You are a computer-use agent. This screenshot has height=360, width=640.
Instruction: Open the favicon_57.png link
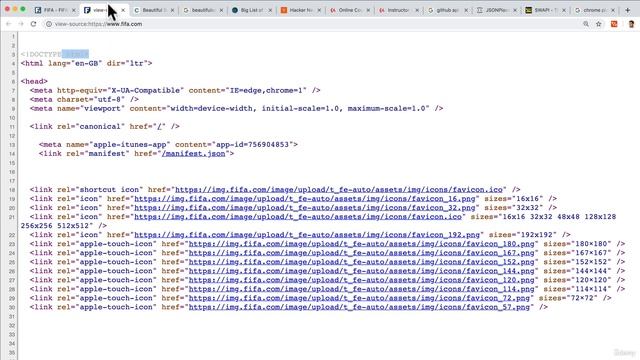(359, 307)
